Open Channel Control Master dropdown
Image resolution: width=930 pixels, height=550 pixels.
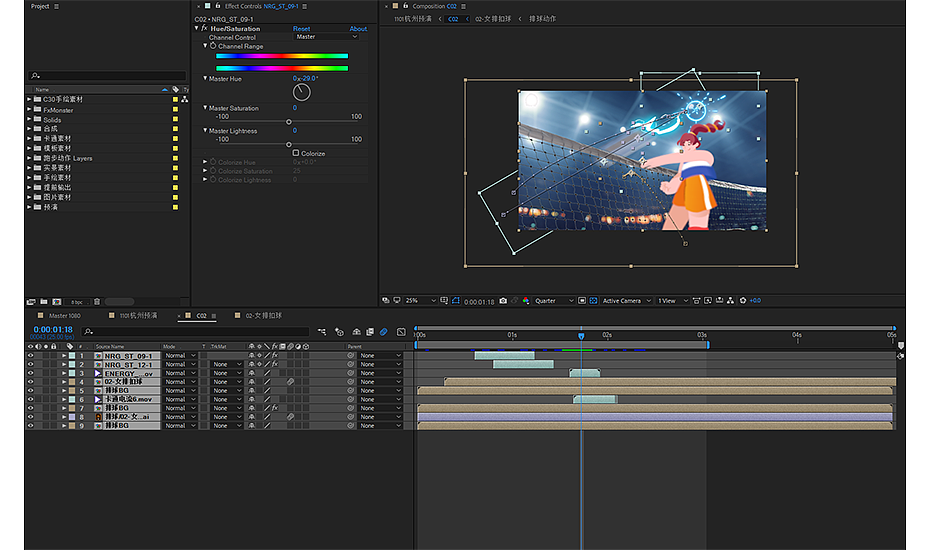(327, 37)
